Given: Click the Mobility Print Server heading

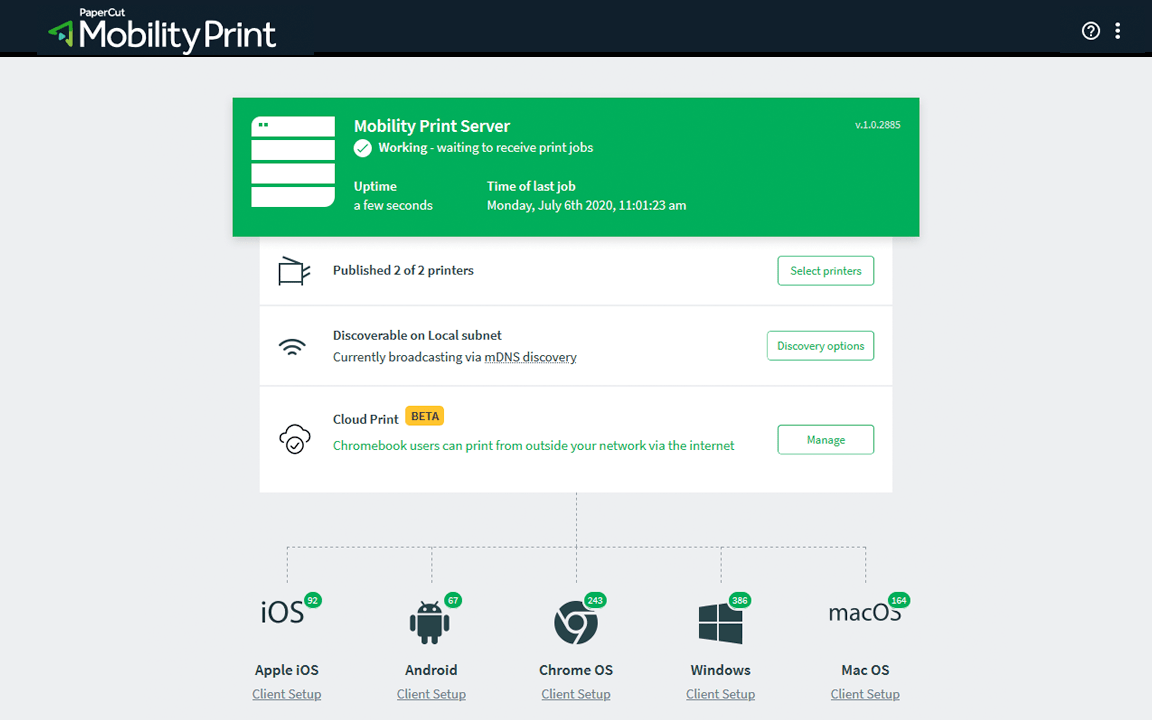Looking at the screenshot, I should (432, 126).
